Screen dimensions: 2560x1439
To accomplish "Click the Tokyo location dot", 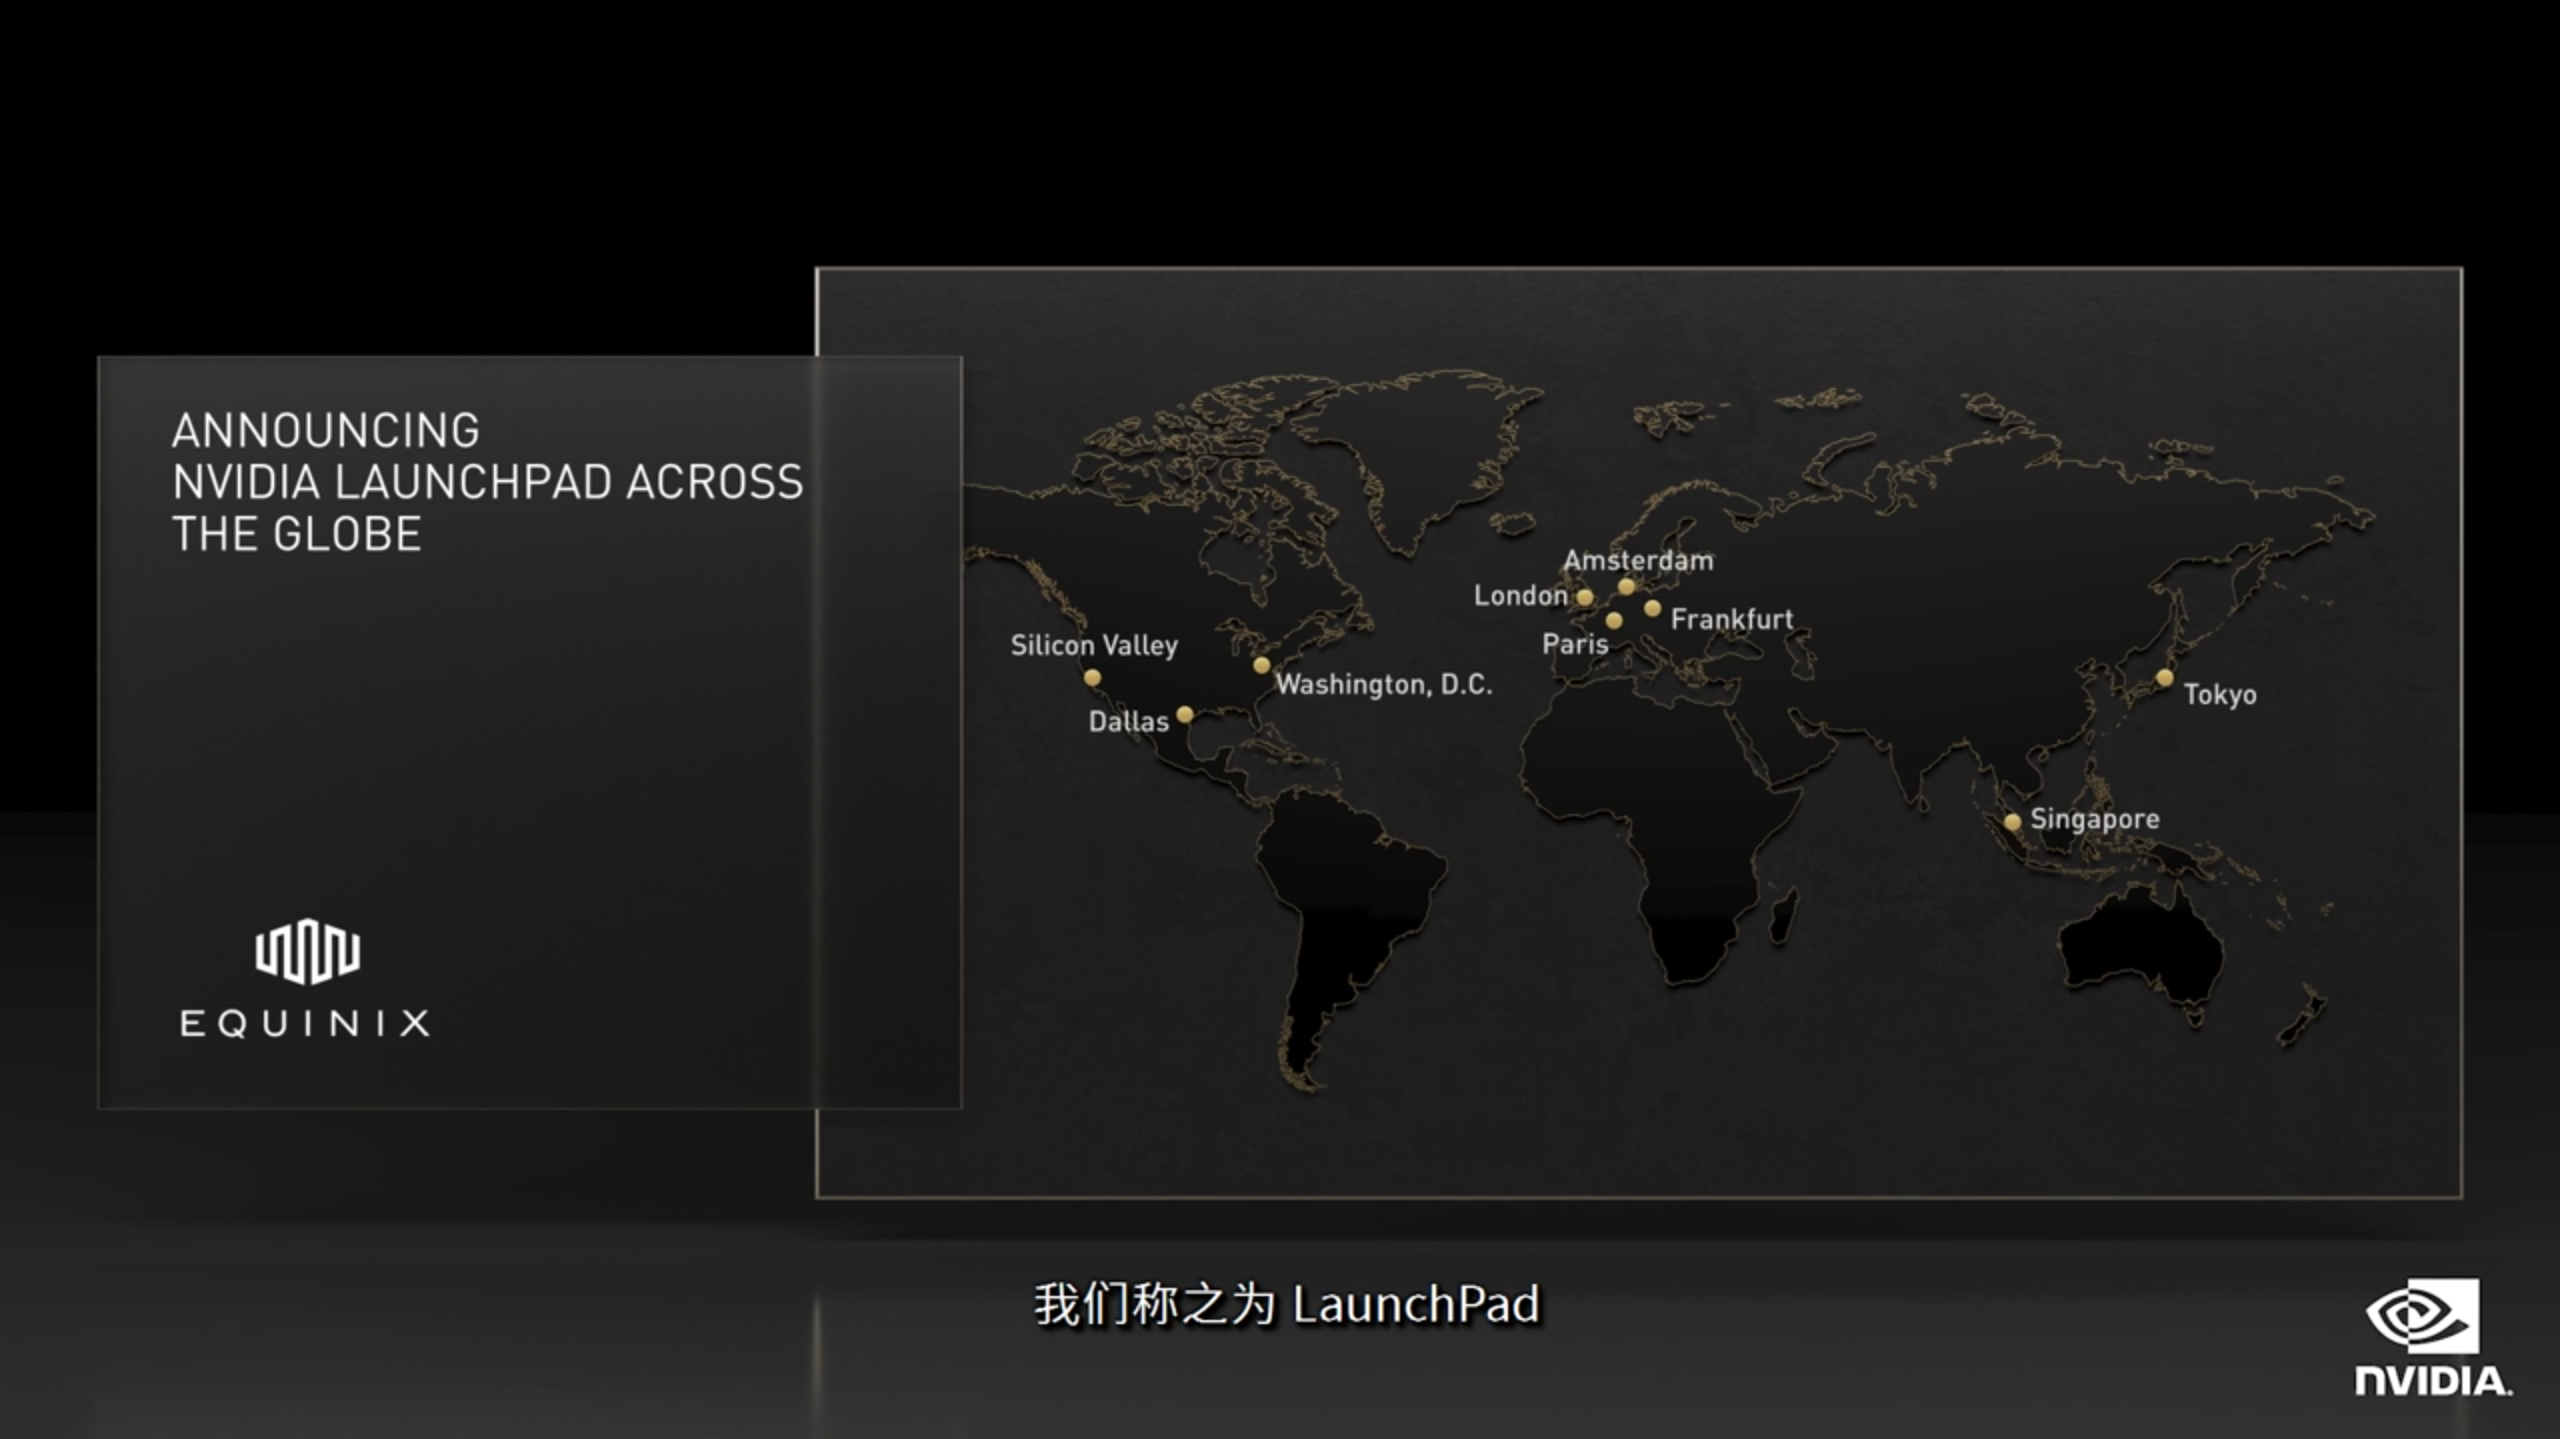I will 2165,678.
